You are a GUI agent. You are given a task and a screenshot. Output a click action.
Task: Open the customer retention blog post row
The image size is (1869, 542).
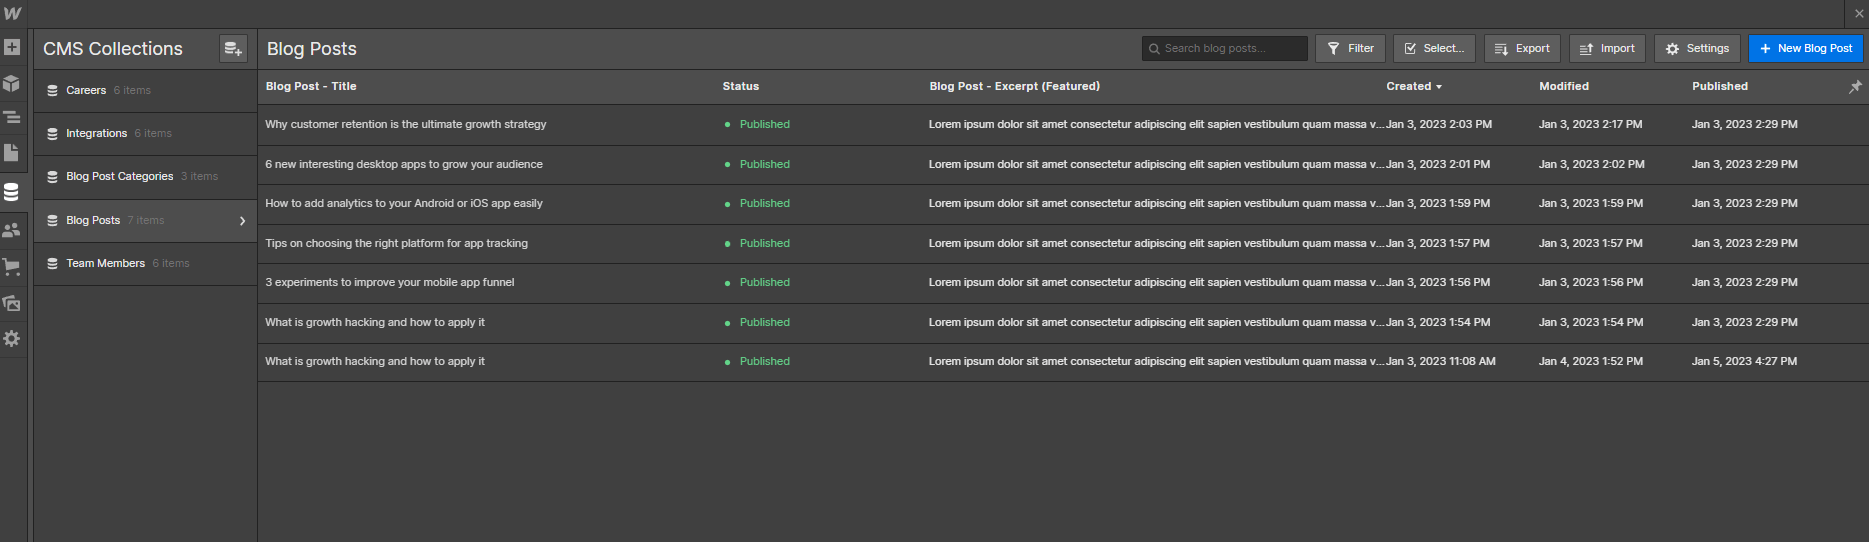point(405,125)
